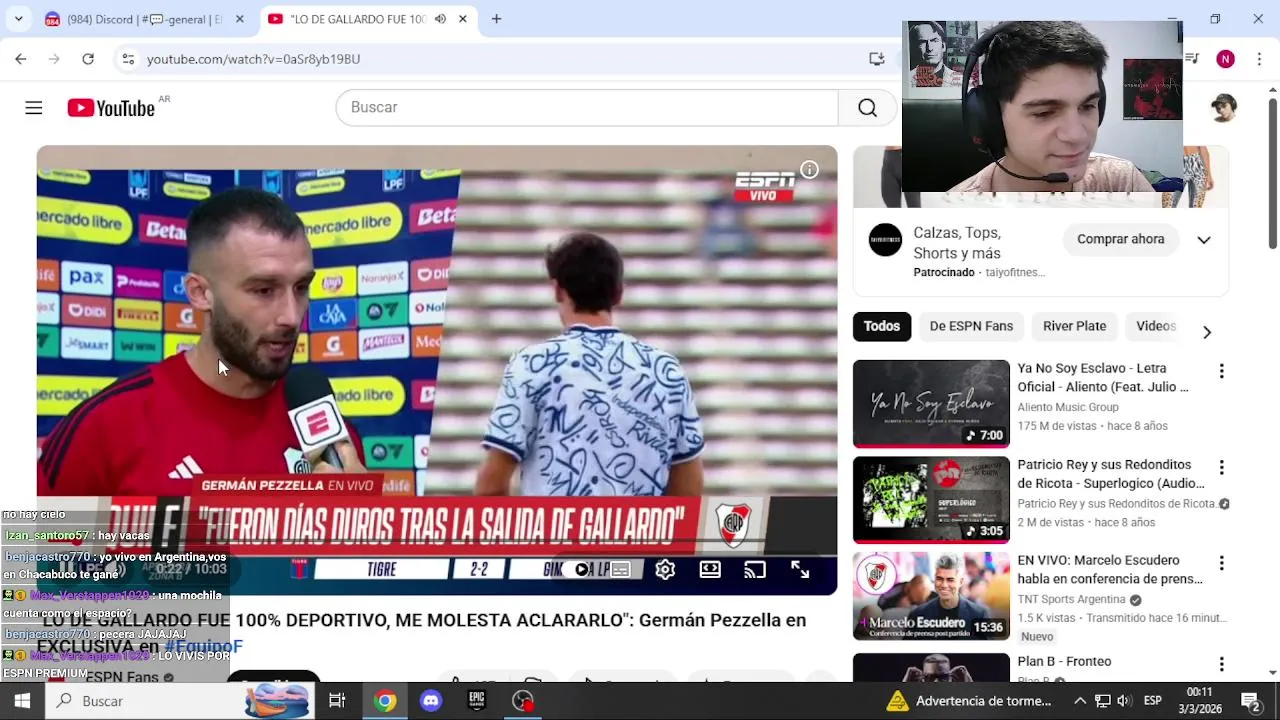Open Aliento Music Group channel
The width and height of the screenshot is (1280, 720).
point(1068,407)
